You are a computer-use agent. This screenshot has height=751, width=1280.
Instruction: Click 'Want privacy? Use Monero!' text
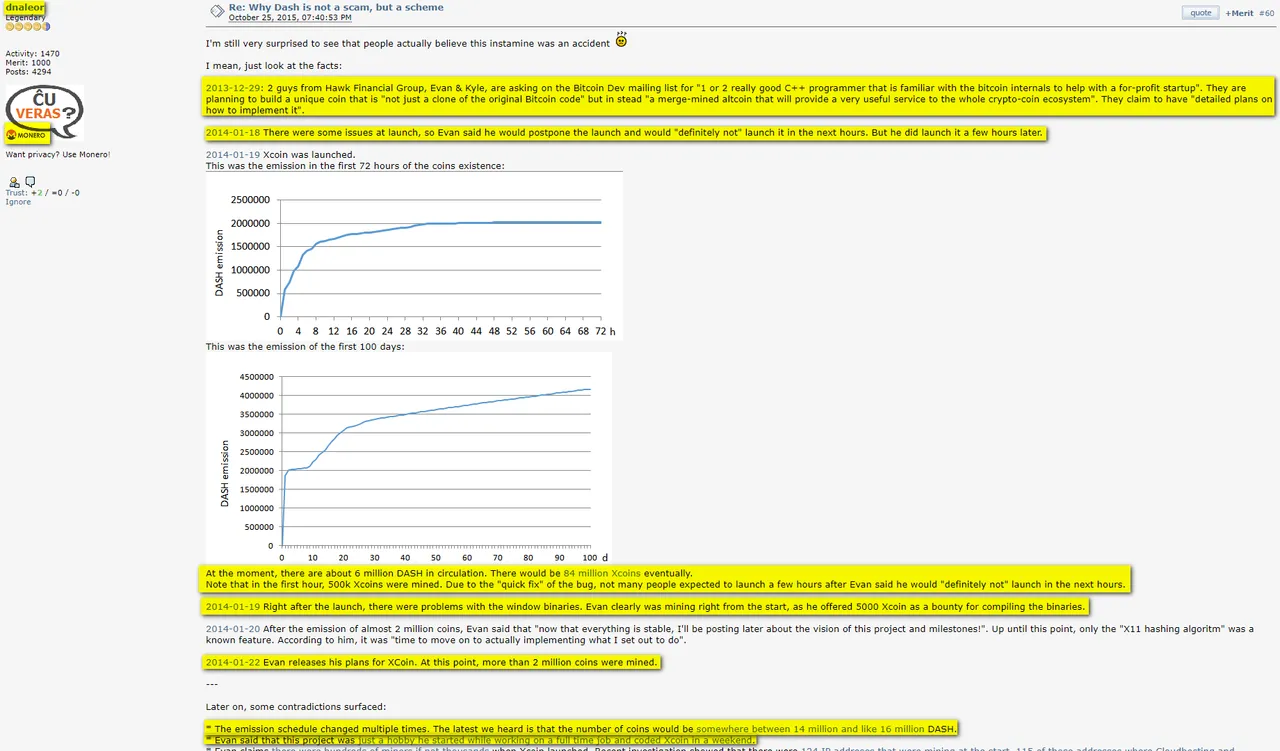(58, 155)
